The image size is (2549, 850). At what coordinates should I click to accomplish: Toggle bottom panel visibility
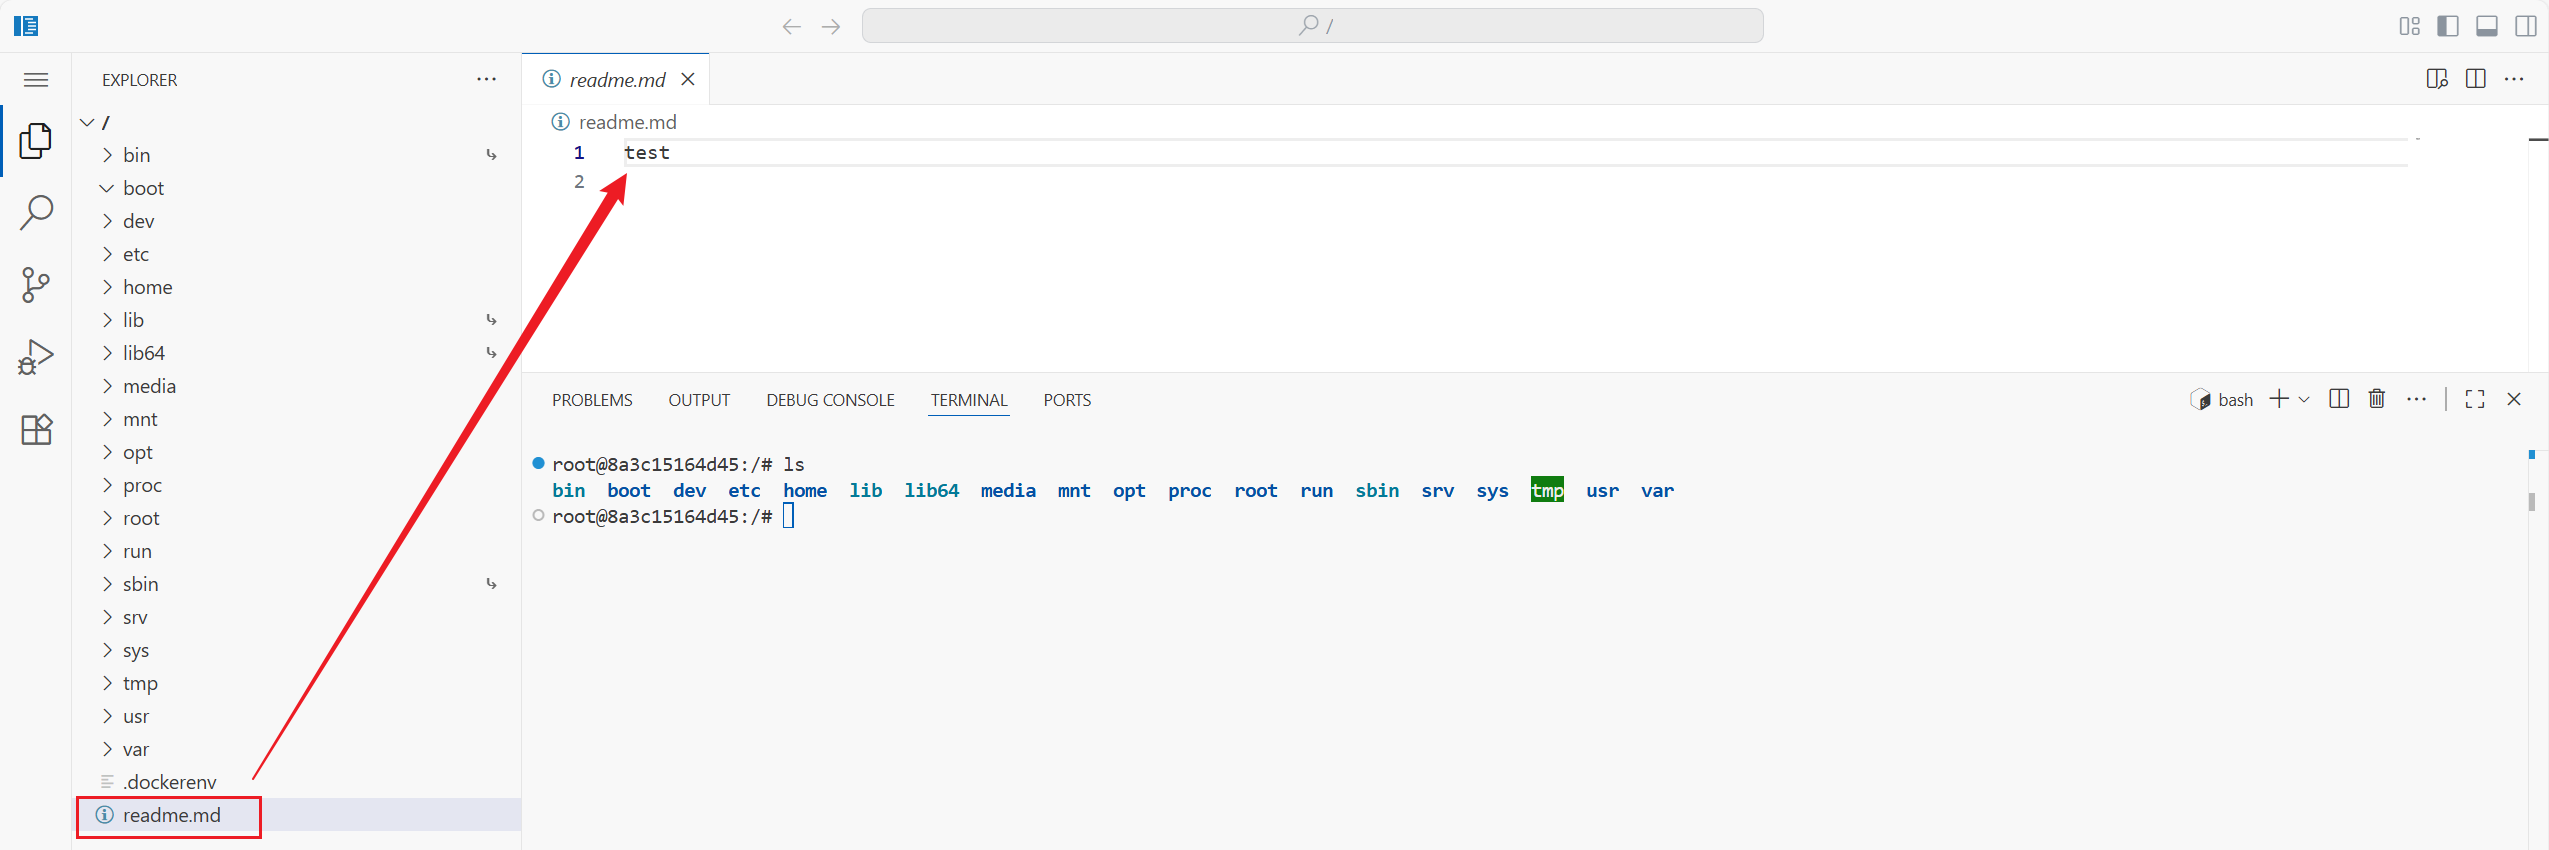pos(2487,26)
